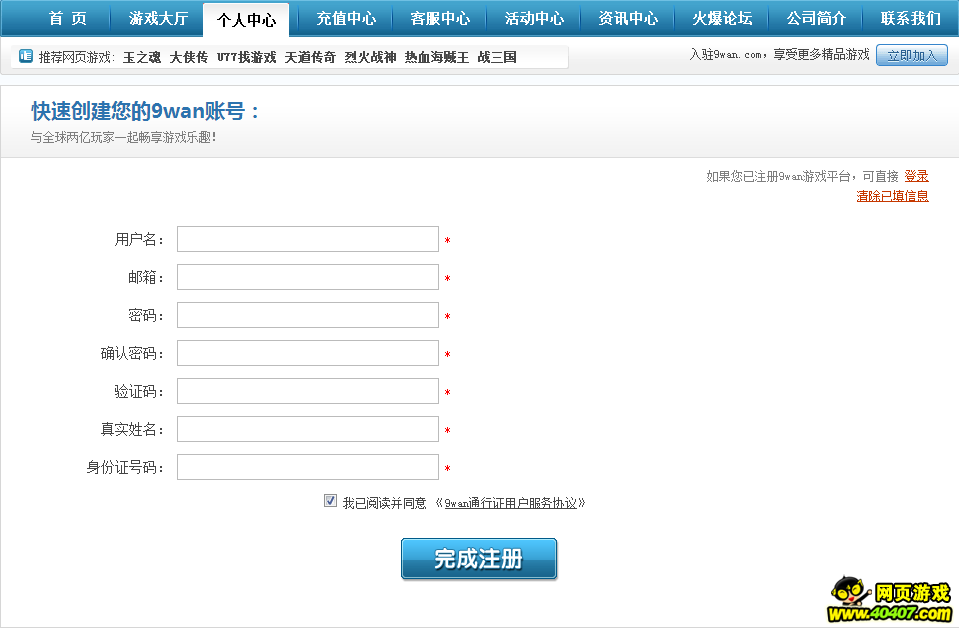Image resolution: width=959 pixels, height=629 pixels.
Task: Open the 活动中心 tab
Action: click(535, 18)
